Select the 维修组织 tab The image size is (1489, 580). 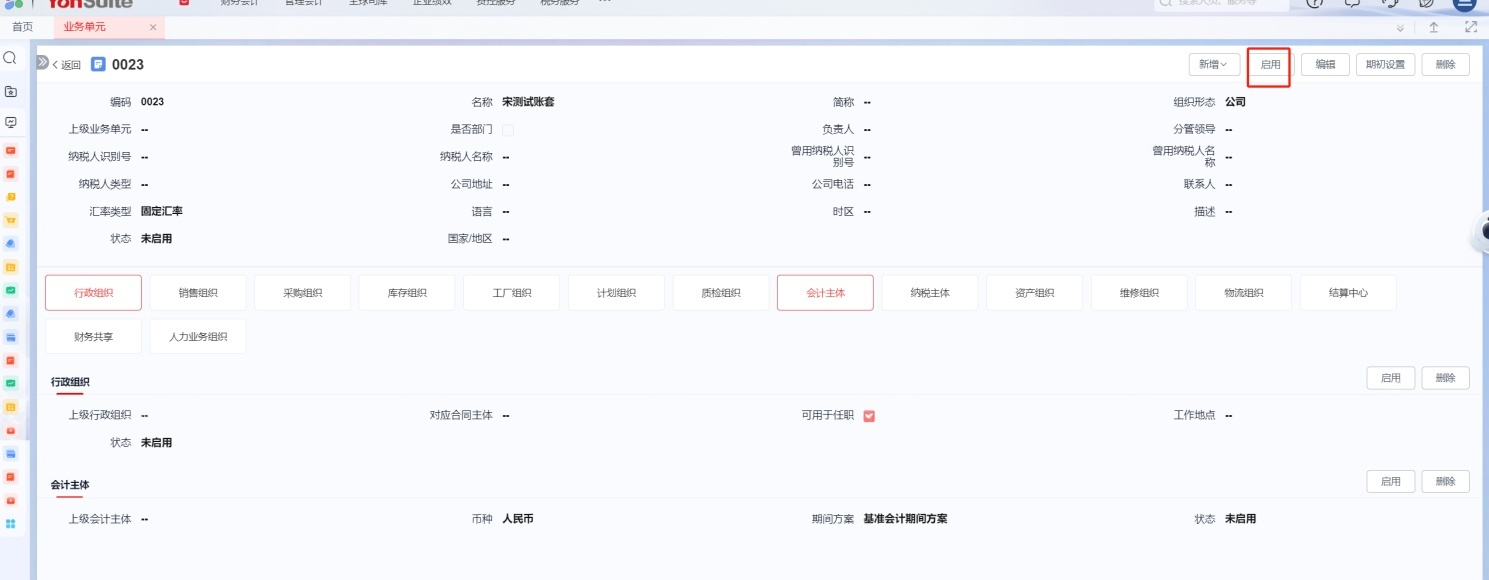[1139, 293]
